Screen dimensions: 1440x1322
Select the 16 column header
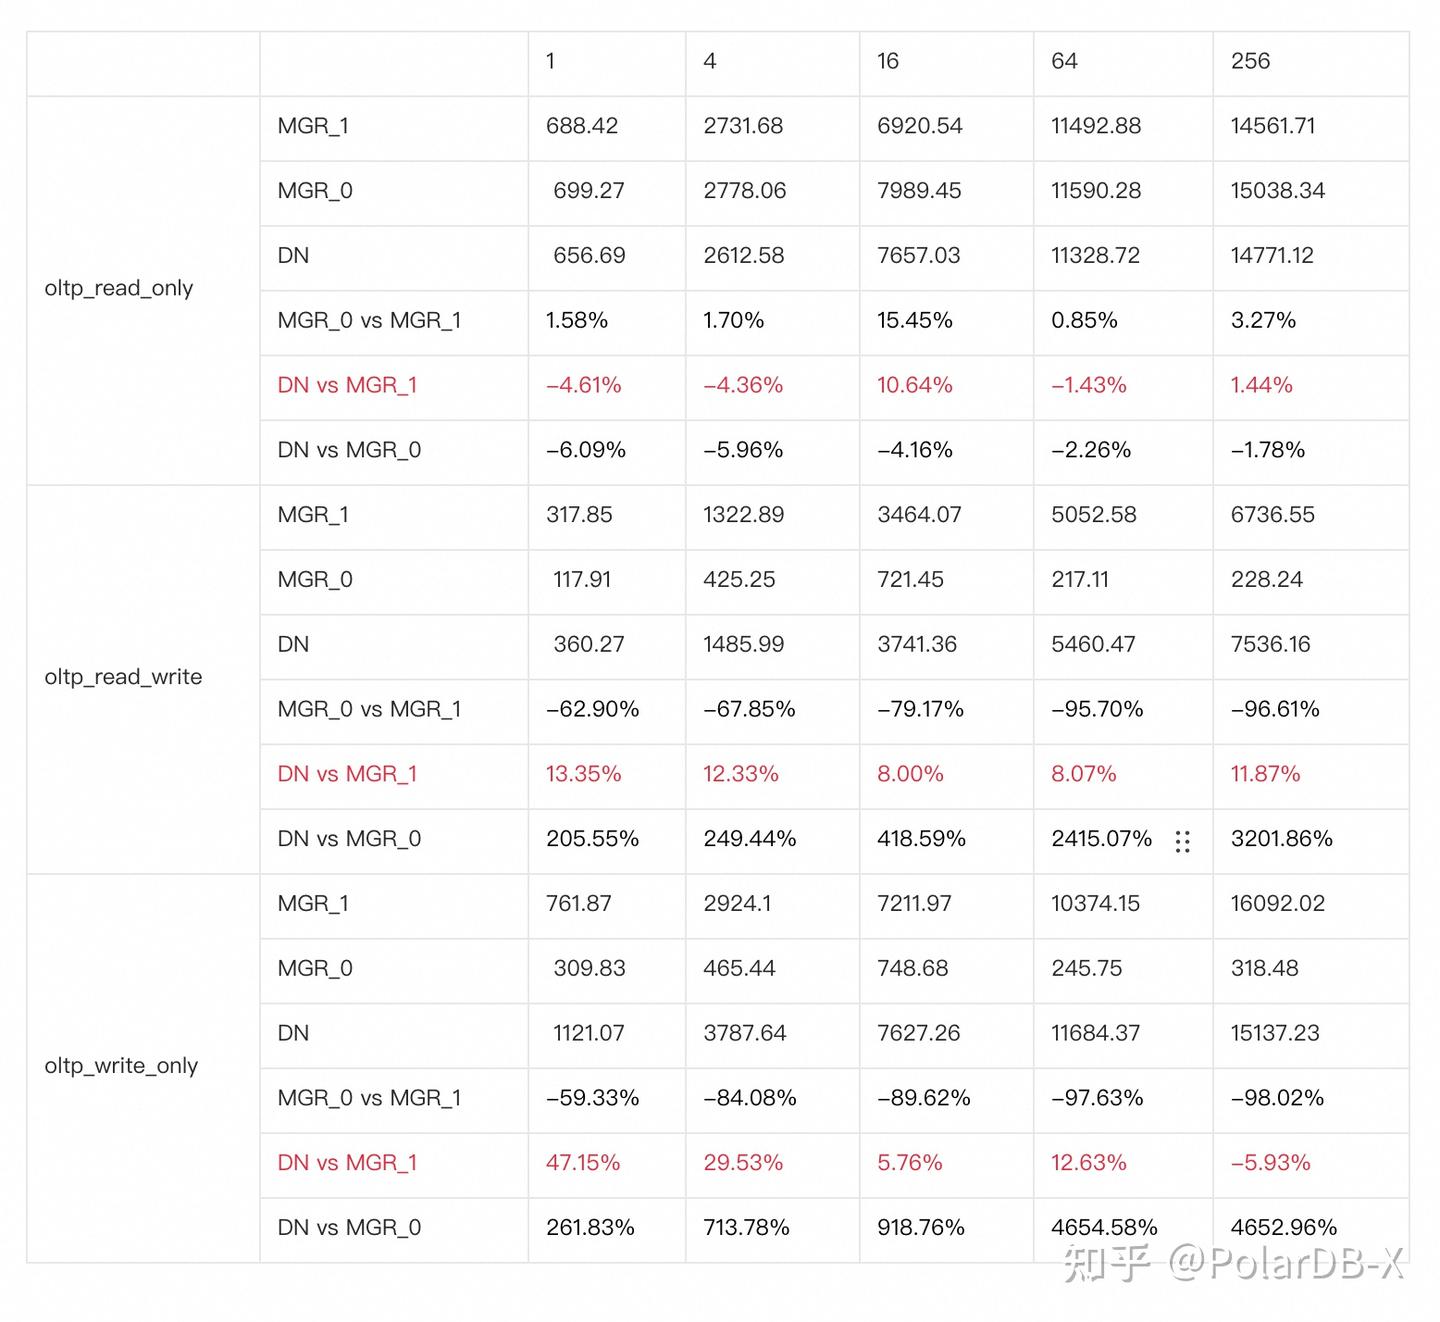click(888, 62)
